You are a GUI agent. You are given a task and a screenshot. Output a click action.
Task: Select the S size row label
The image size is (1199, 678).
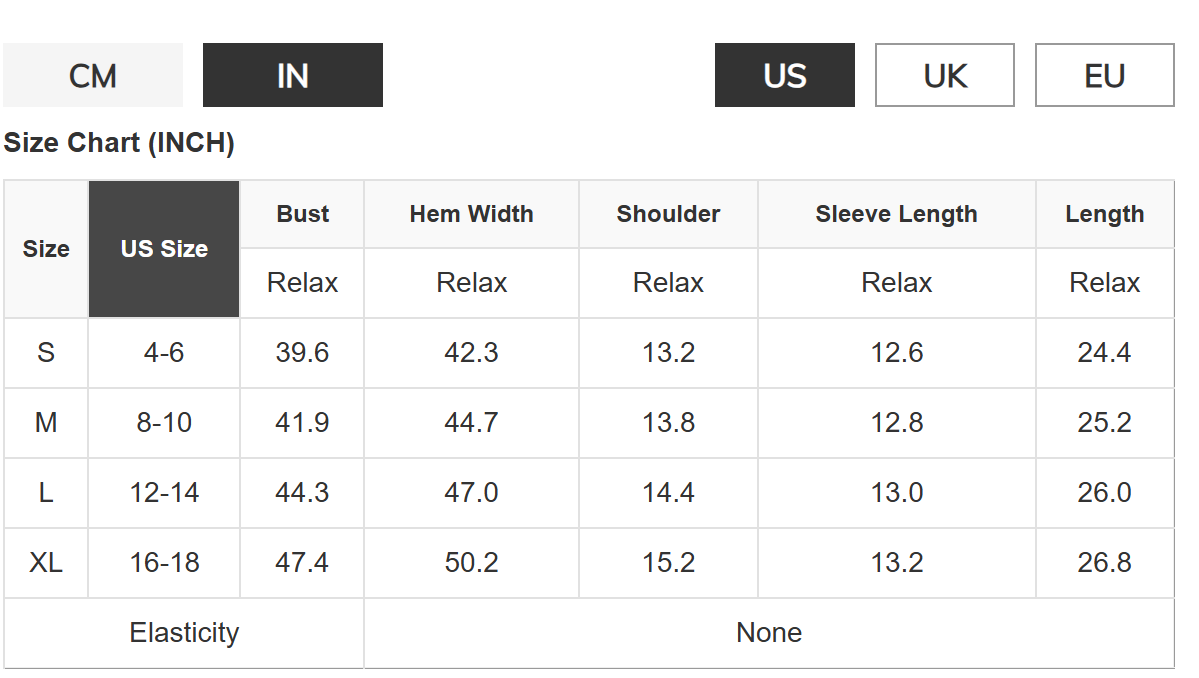(46, 353)
